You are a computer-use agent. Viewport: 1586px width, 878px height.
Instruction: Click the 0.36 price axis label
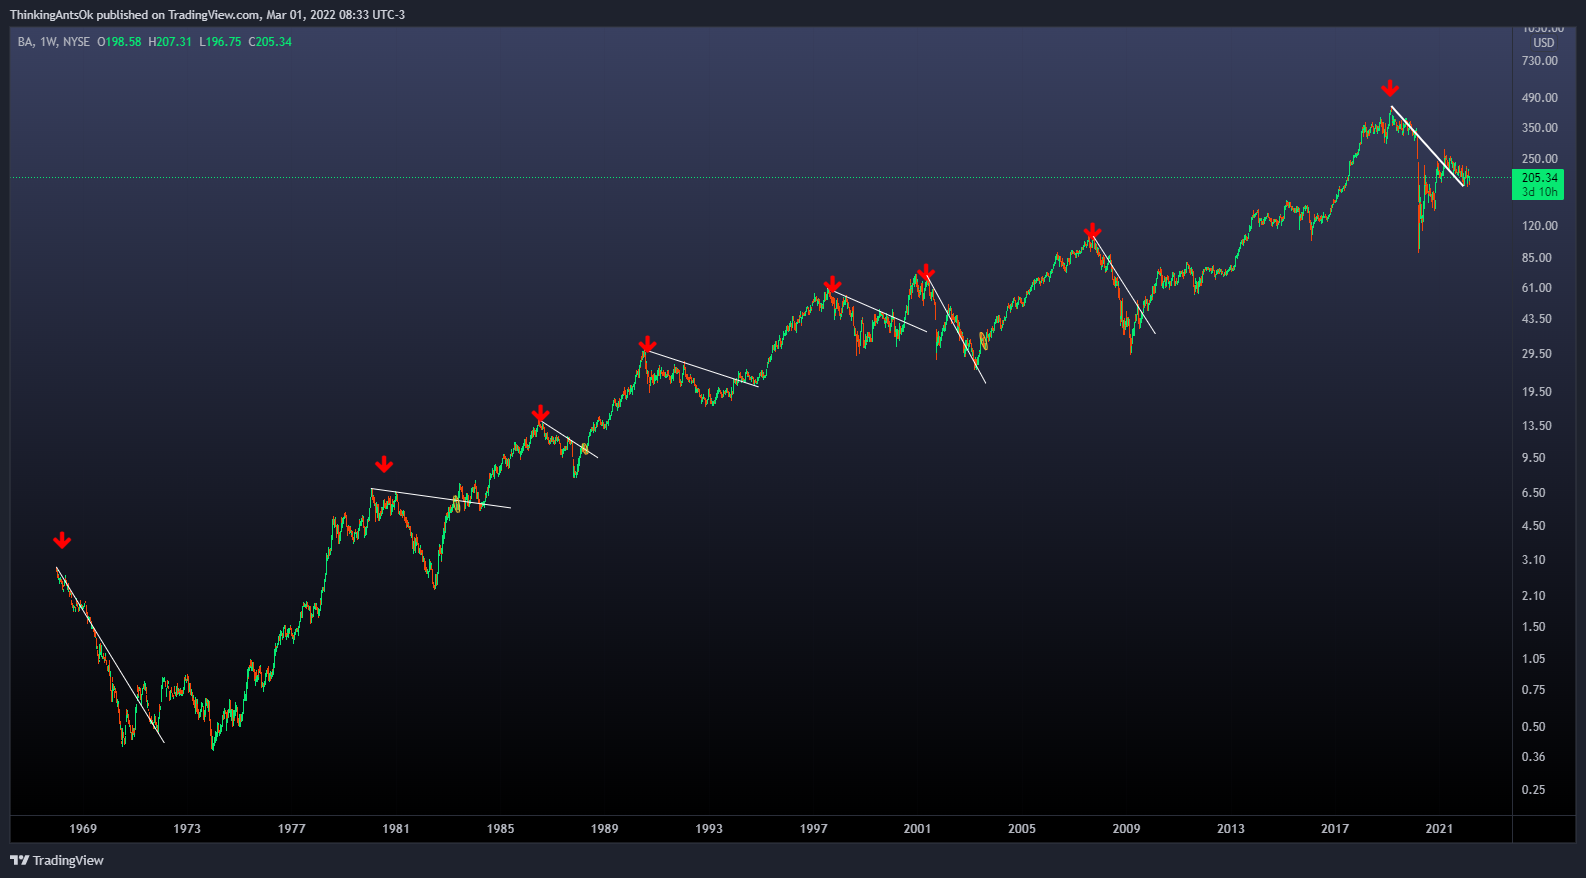[x=1534, y=757]
